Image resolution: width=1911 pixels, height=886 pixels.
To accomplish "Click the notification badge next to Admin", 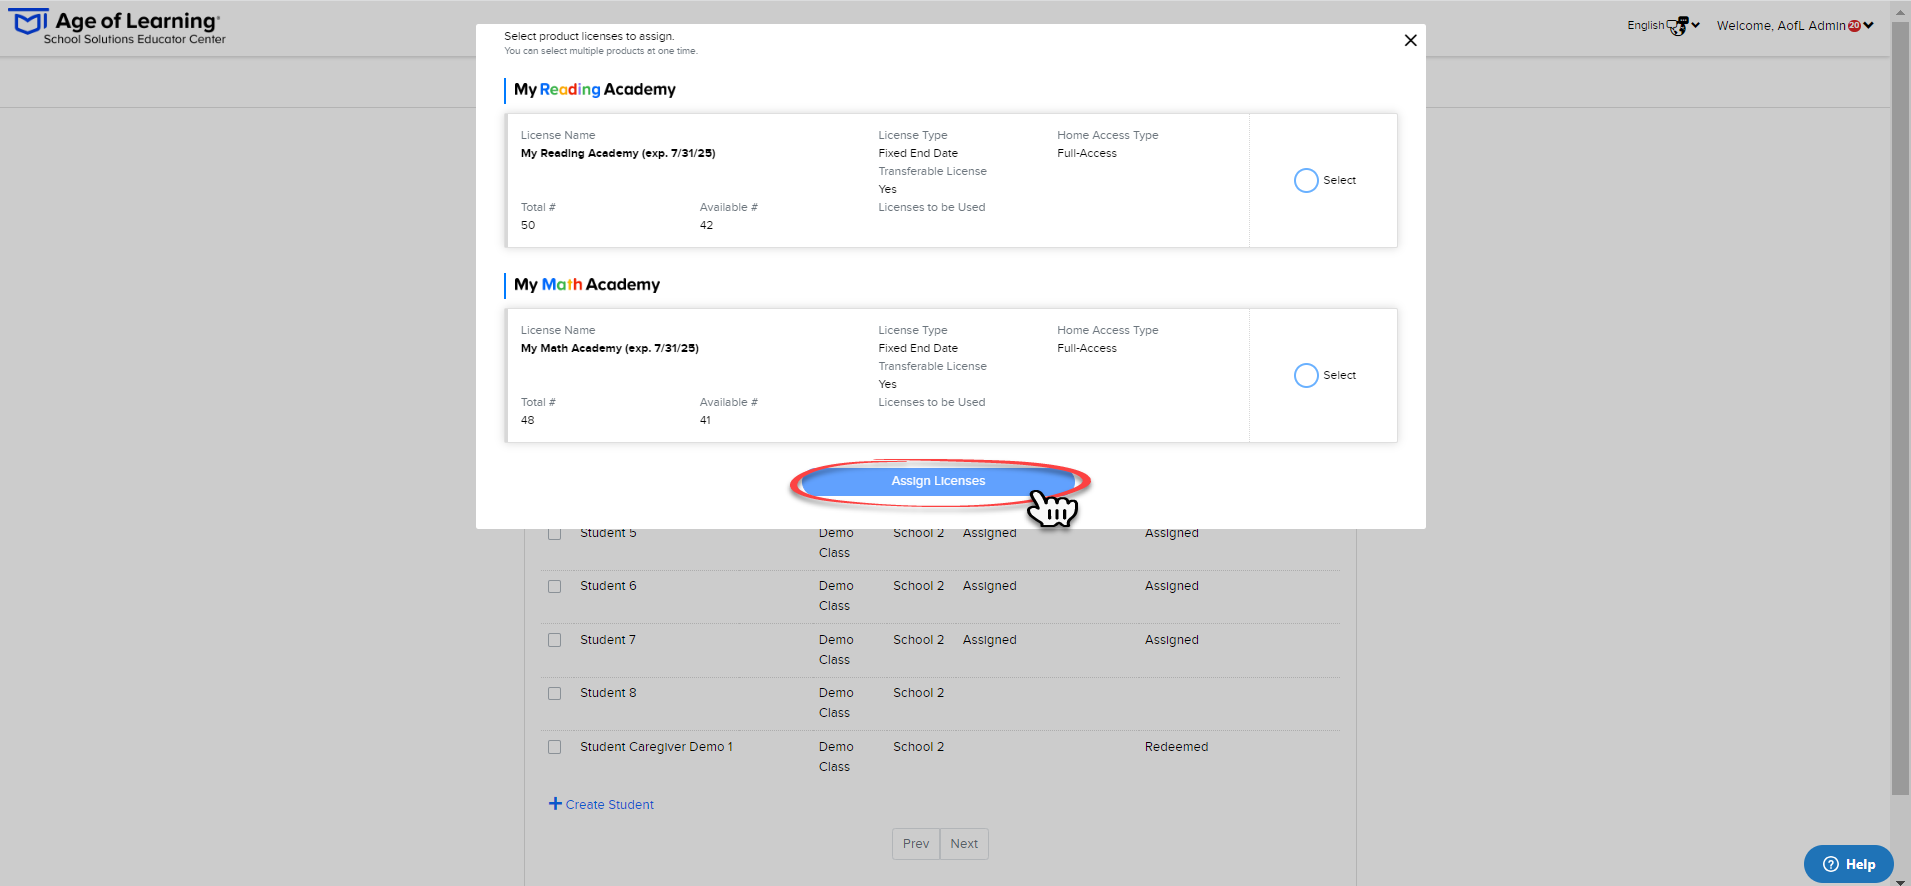I will (x=1854, y=26).
